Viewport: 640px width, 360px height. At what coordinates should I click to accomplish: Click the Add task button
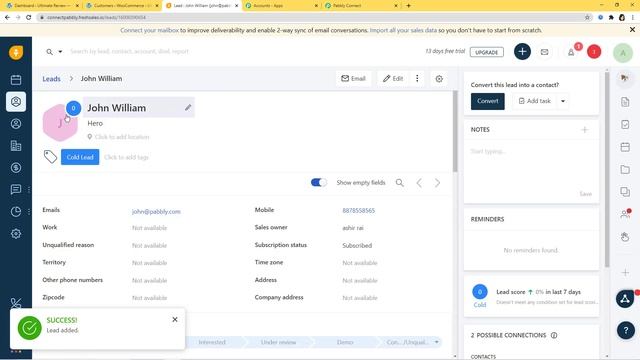(535, 101)
